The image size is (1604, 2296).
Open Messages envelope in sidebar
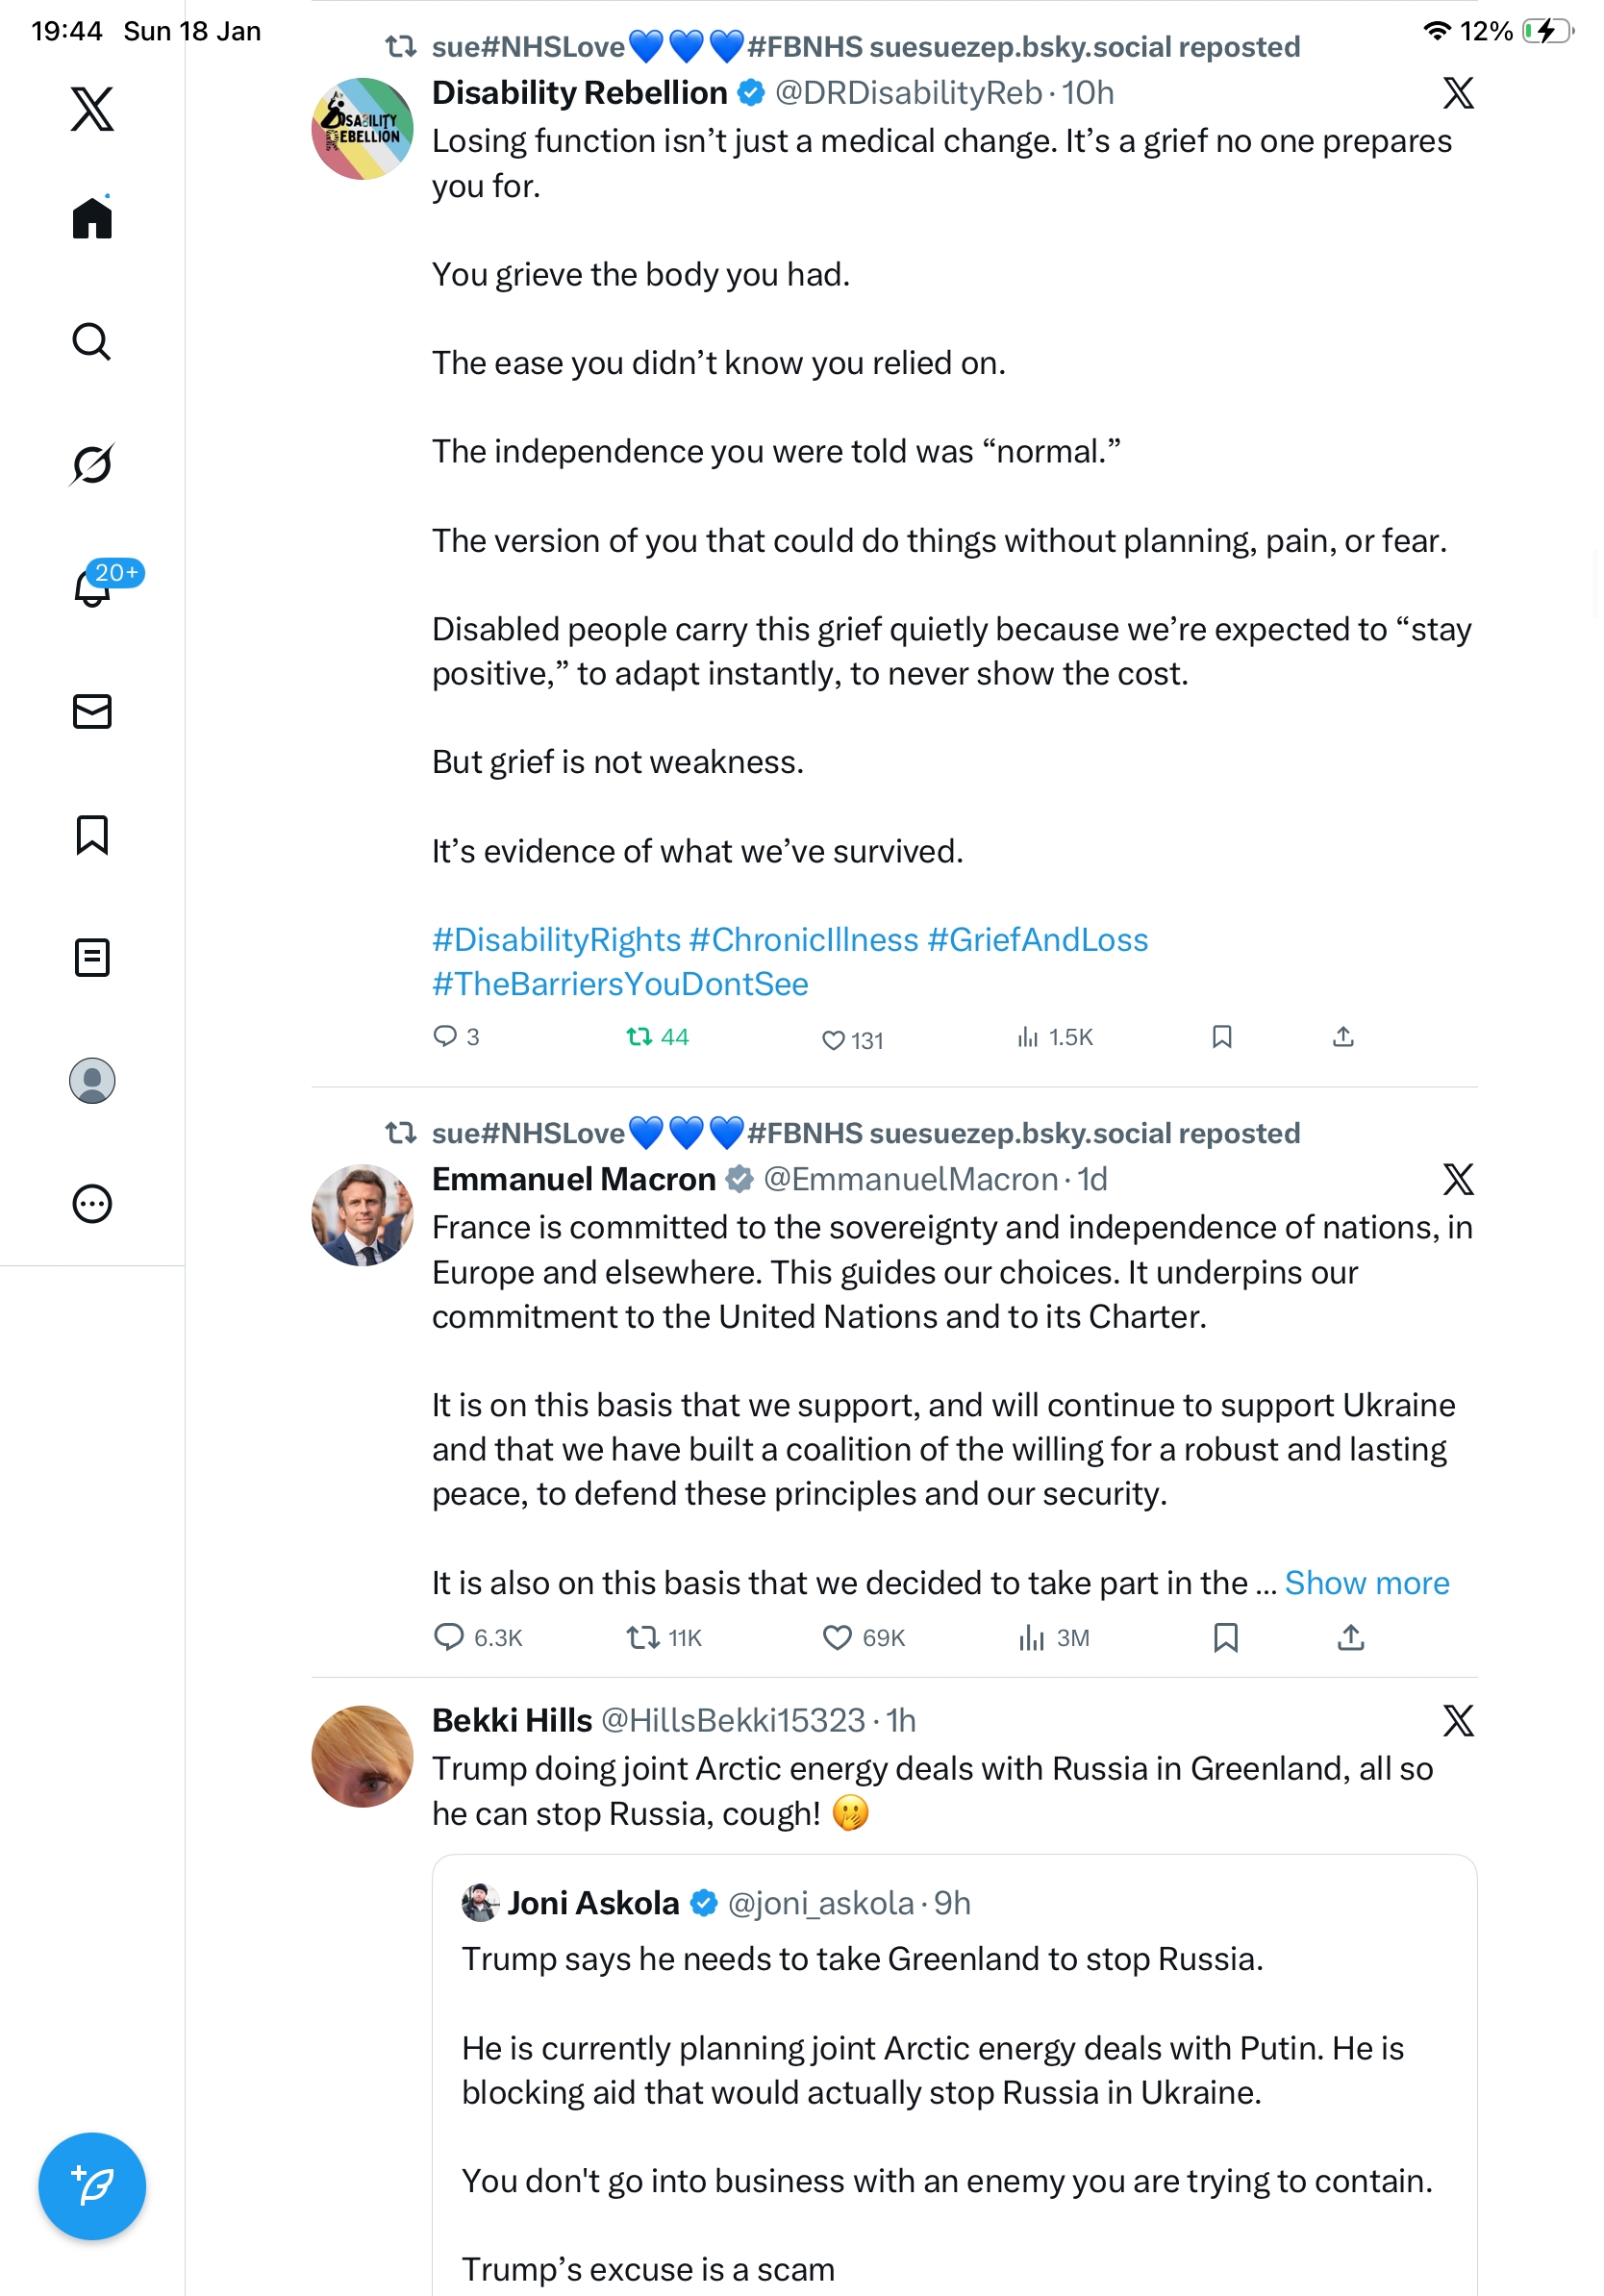[92, 712]
